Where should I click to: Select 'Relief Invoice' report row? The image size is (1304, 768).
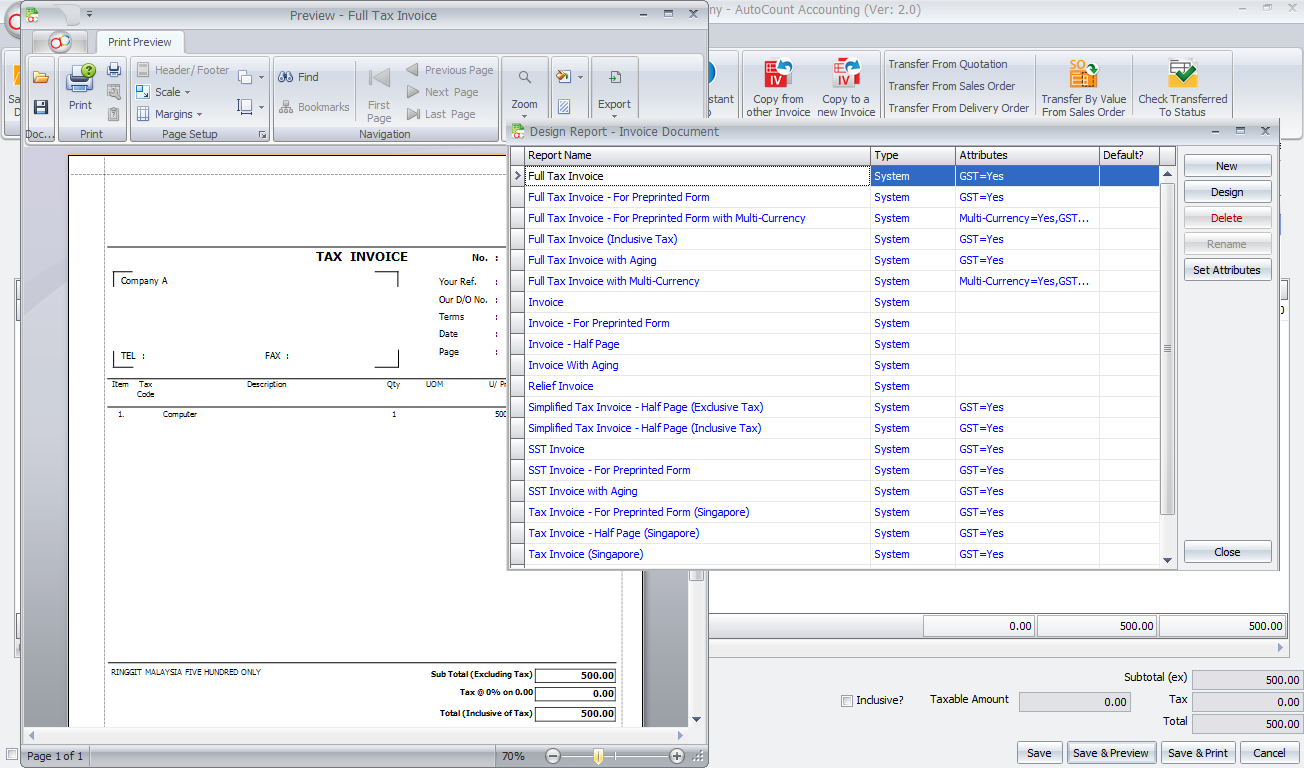tap(835, 386)
